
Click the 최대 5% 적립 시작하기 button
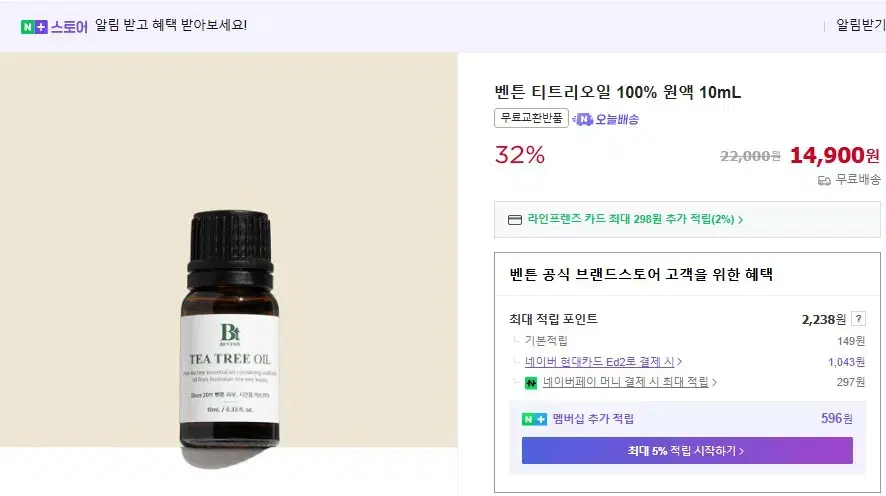(x=687, y=450)
